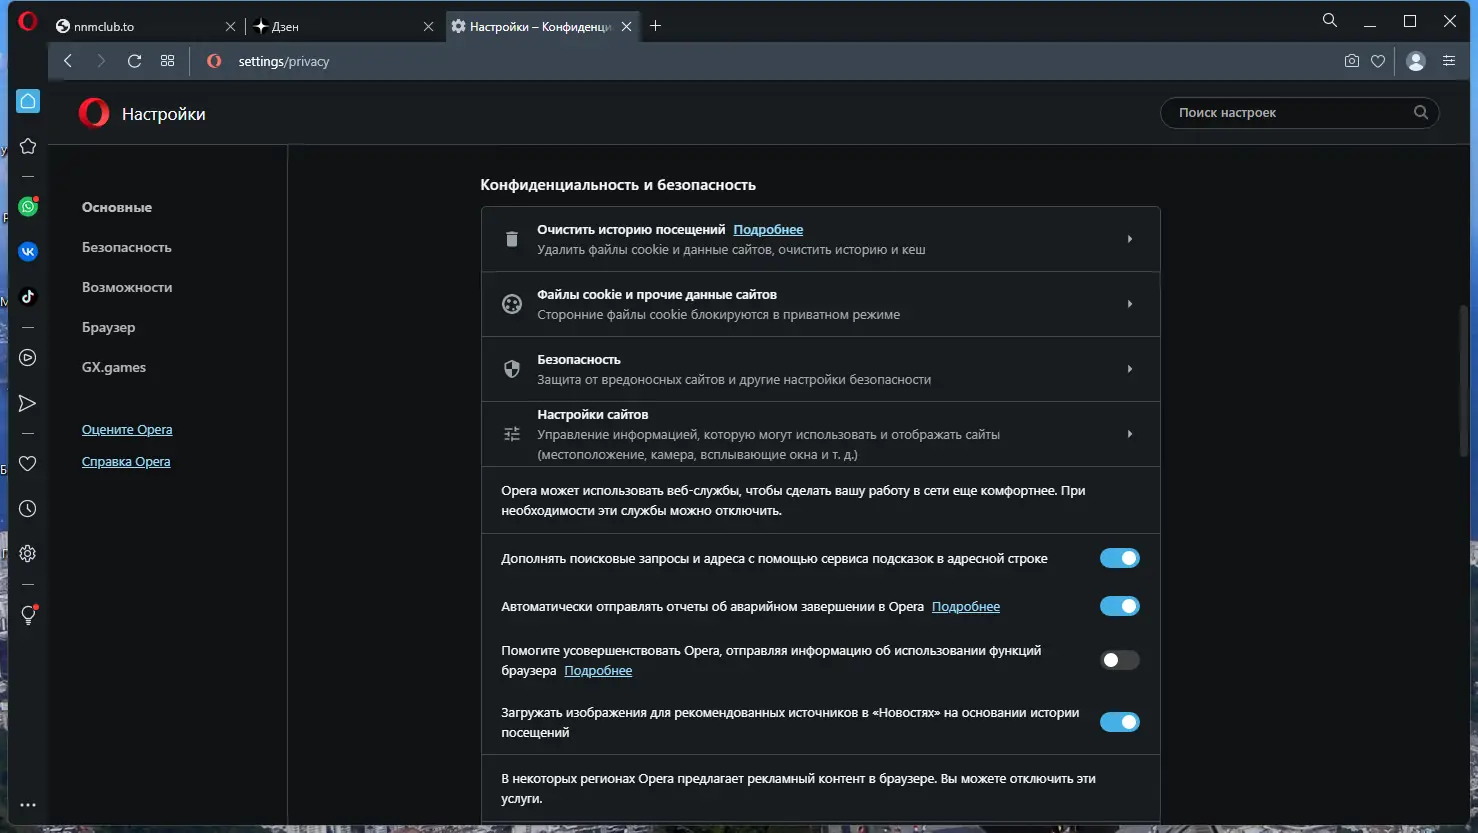Click the snapshot camera icon in address bar
The image size is (1478, 833).
[x=1352, y=61]
